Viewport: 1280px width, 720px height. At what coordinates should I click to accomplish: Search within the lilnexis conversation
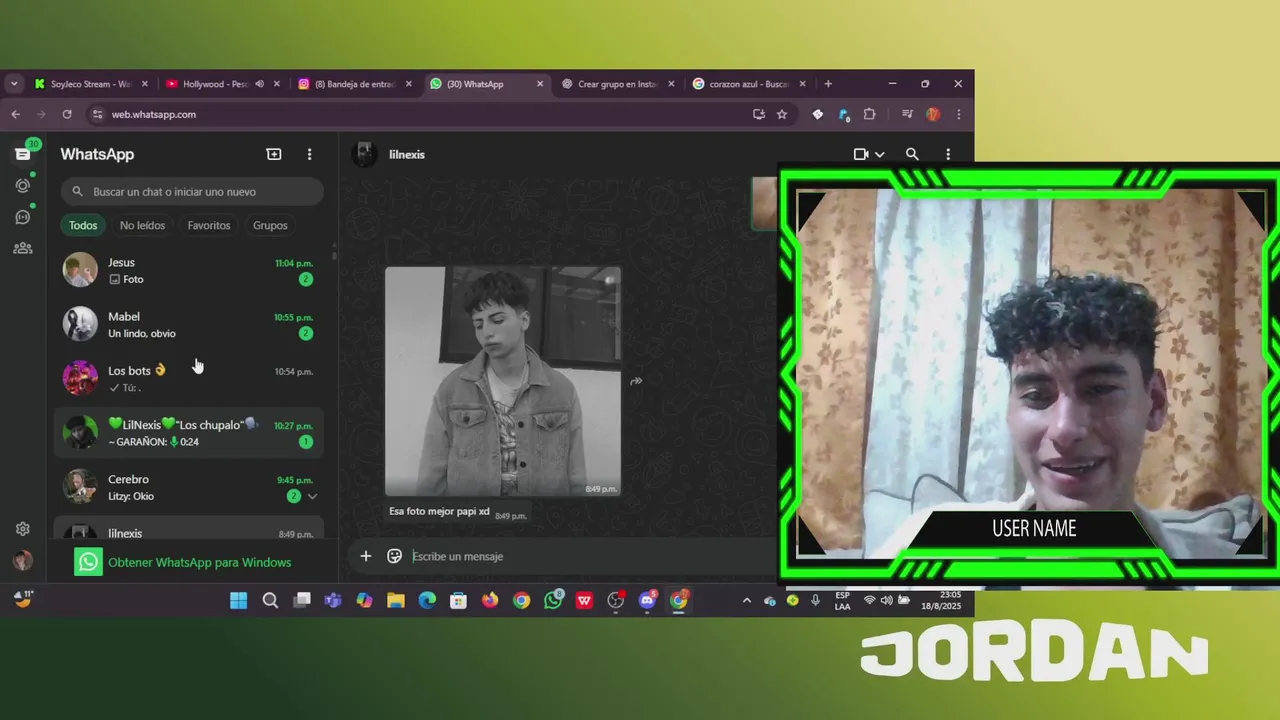[x=912, y=154]
